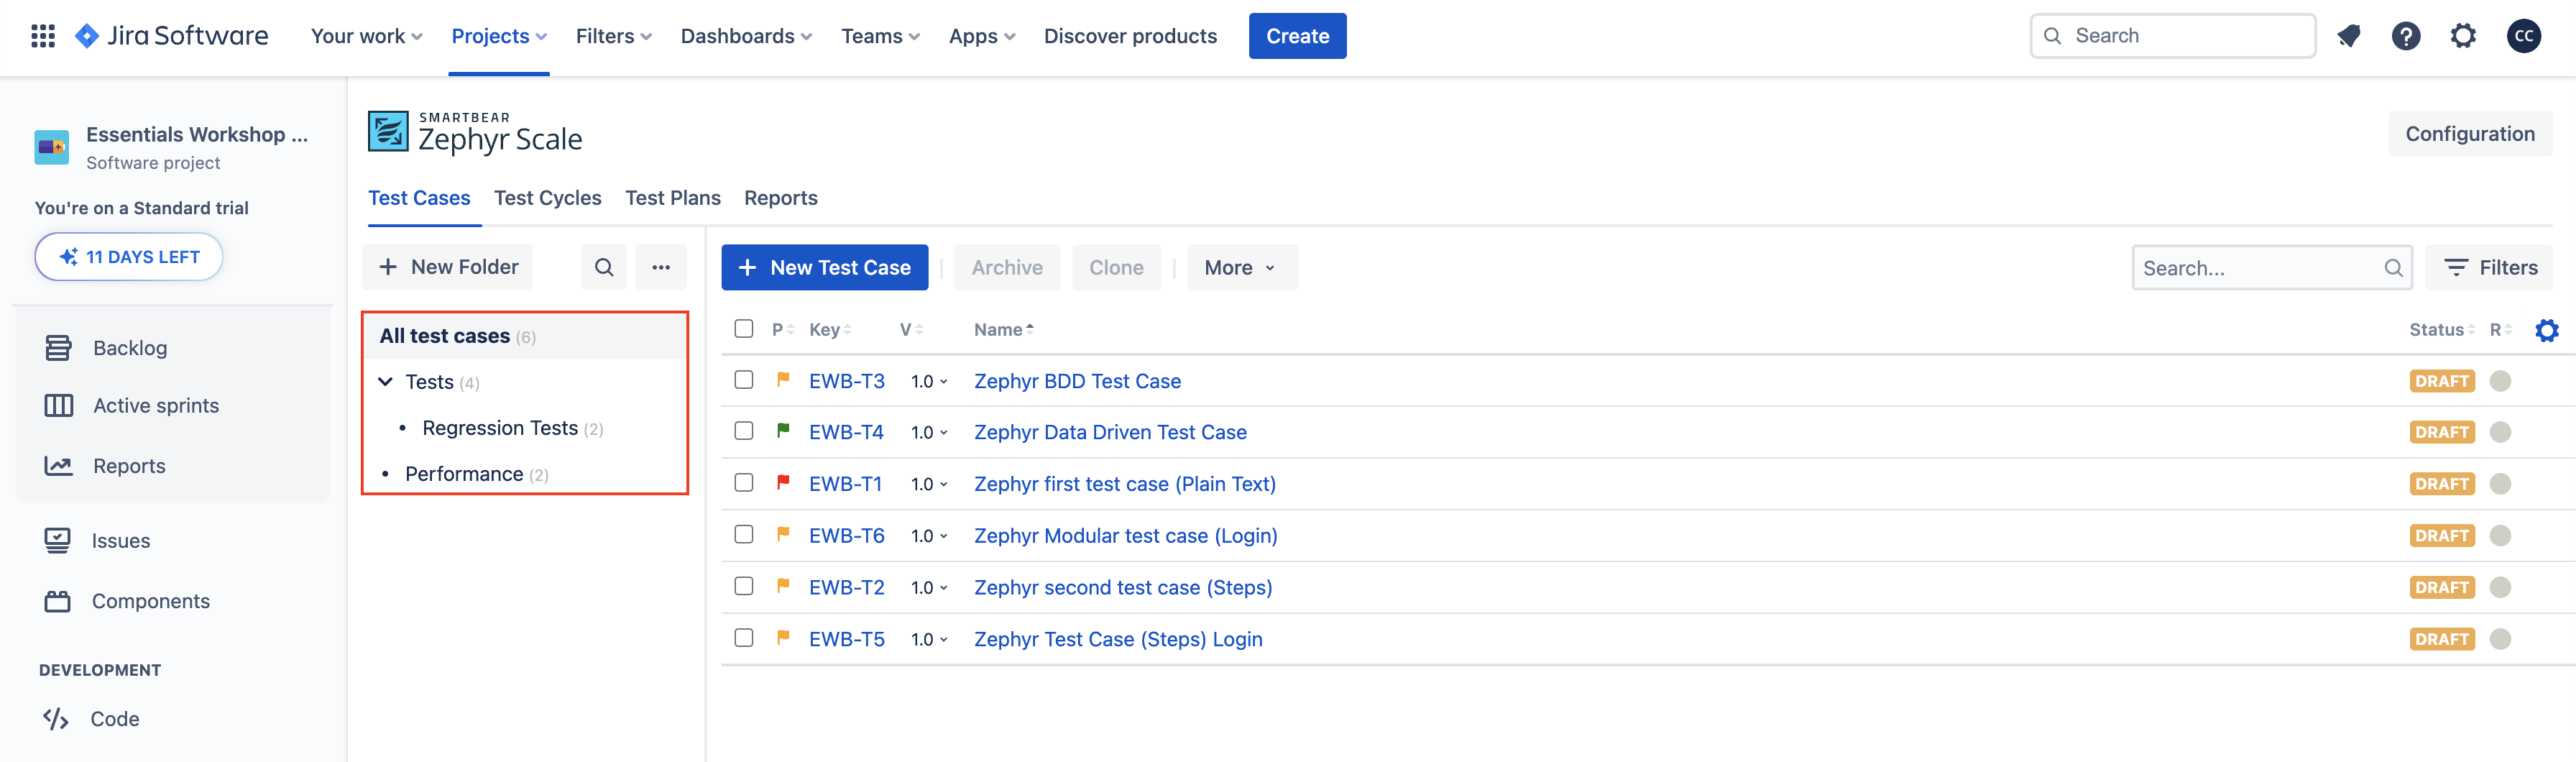The width and height of the screenshot is (2576, 762).
Task: Check the box for EWB-T6
Action: 743,535
